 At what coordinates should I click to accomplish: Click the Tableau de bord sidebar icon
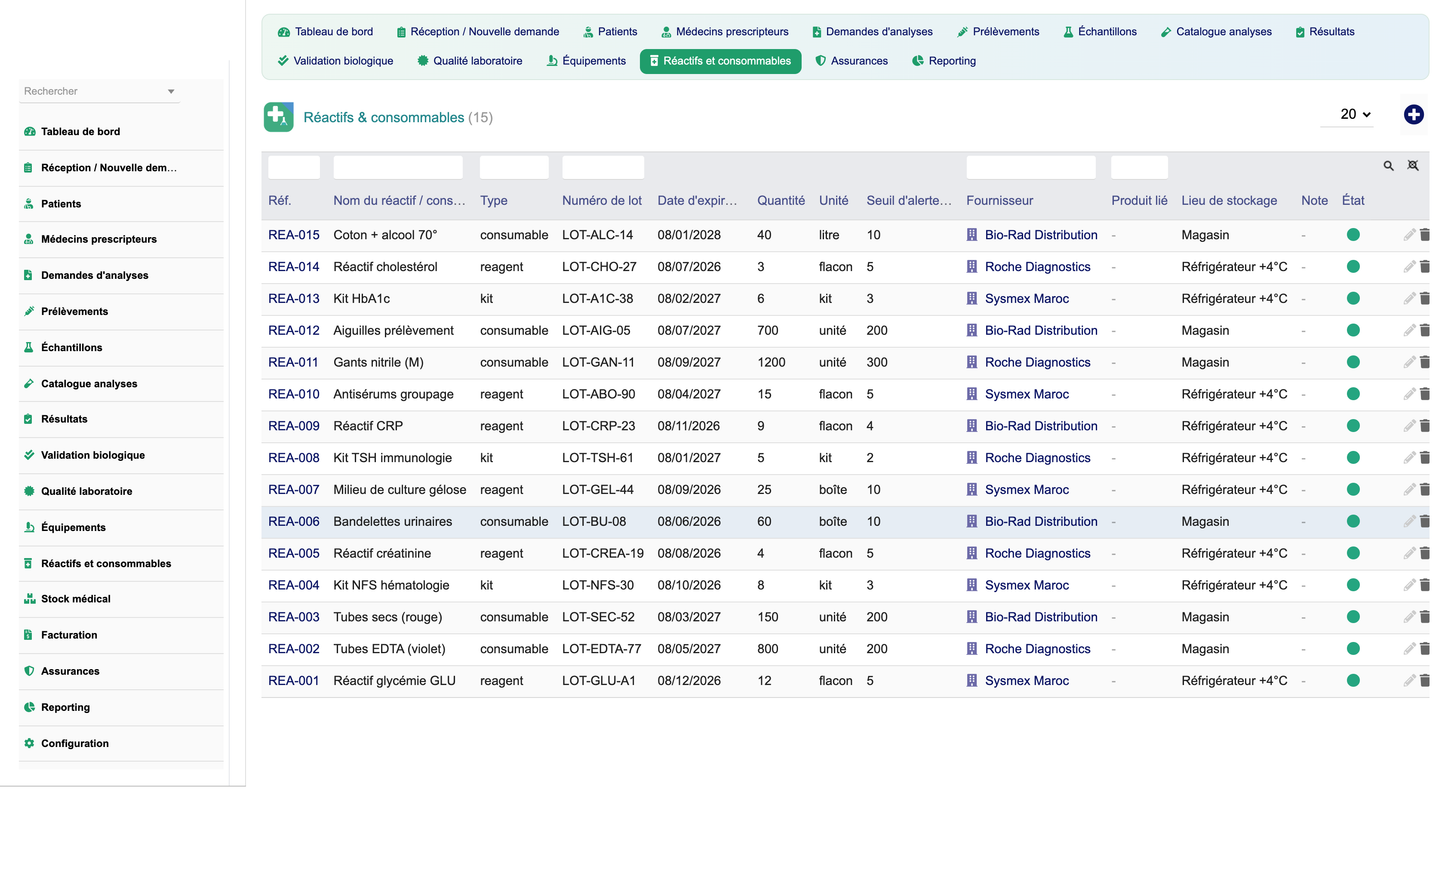(29, 132)
